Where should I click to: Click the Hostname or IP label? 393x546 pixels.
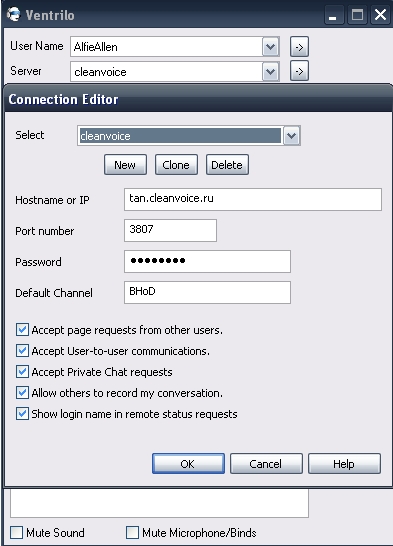[52, 200]
